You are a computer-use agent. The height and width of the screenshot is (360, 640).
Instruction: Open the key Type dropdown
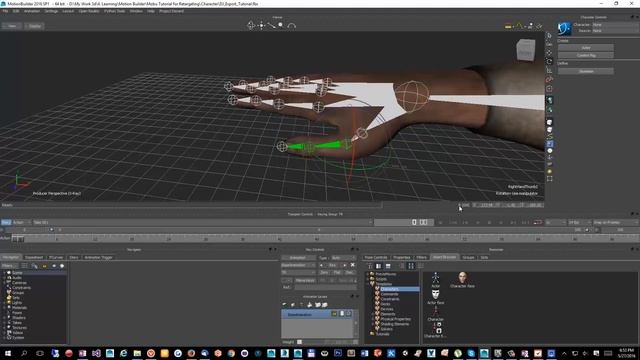pyautogui.click(x=343, y=258)
